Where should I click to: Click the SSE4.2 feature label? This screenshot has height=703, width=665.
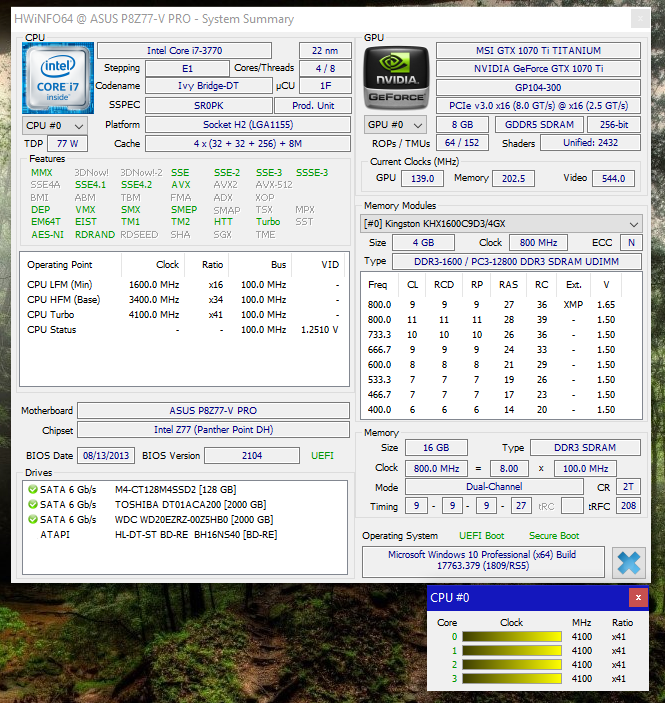[x=136, y=185]
